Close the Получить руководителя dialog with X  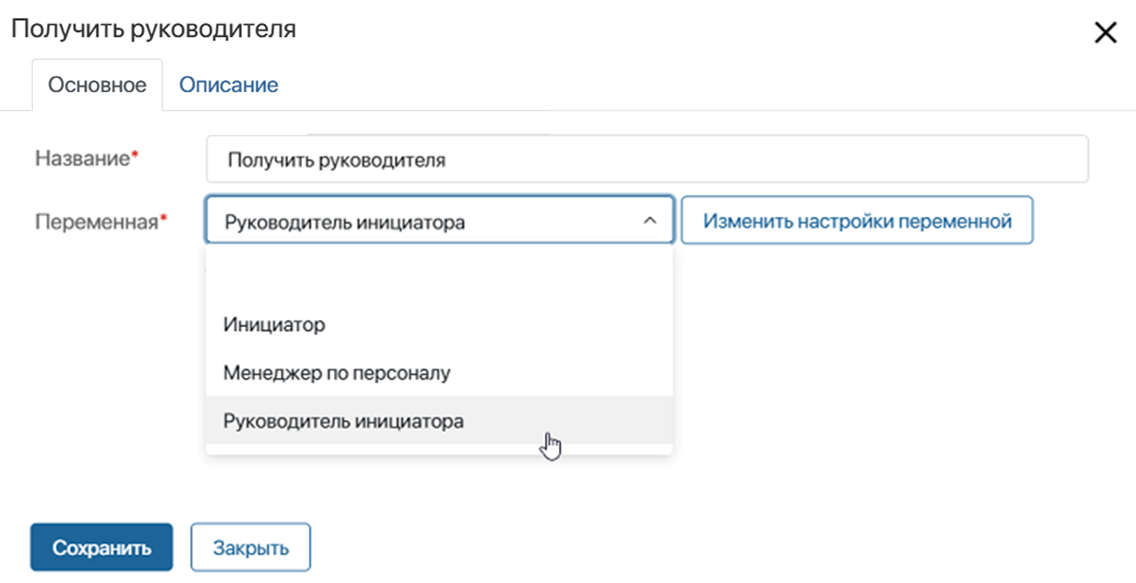(1106, 33)
